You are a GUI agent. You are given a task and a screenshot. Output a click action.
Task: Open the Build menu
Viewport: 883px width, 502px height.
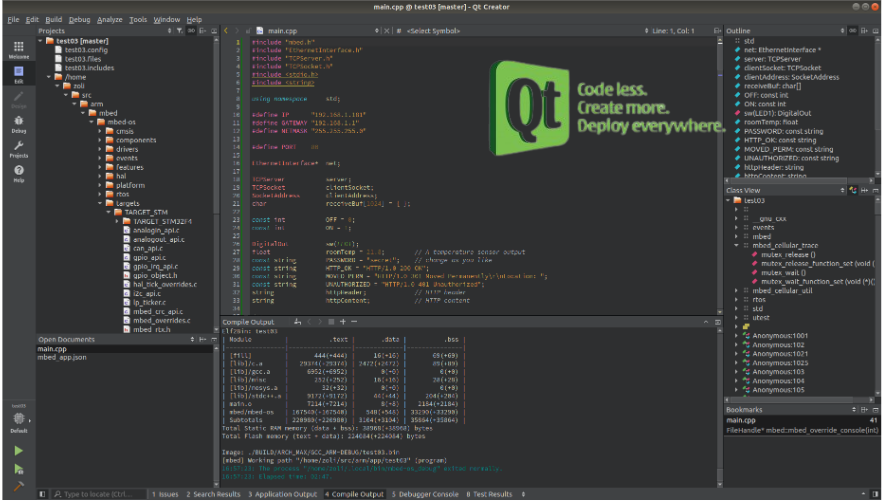[x=53, y=19]
